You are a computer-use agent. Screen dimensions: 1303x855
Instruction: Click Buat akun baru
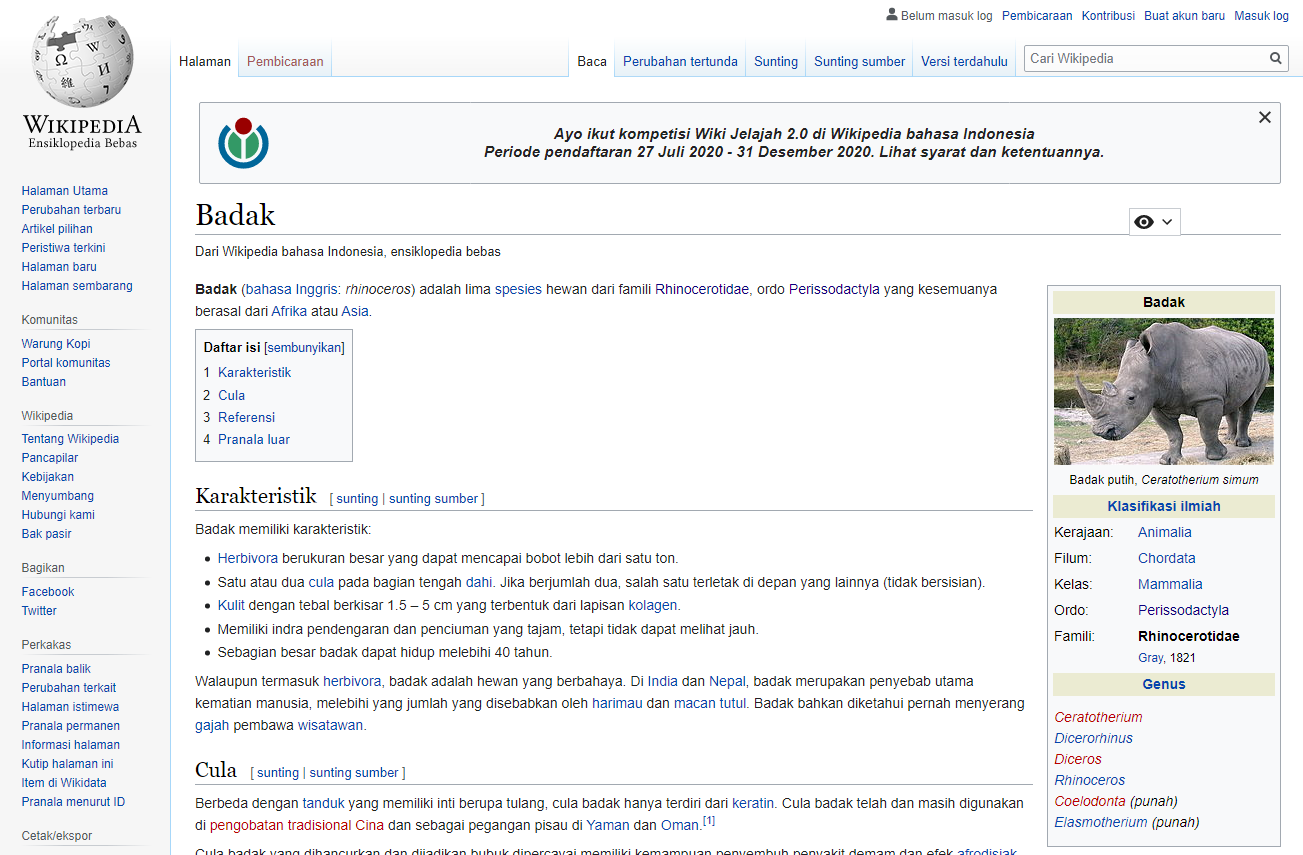1184,16
